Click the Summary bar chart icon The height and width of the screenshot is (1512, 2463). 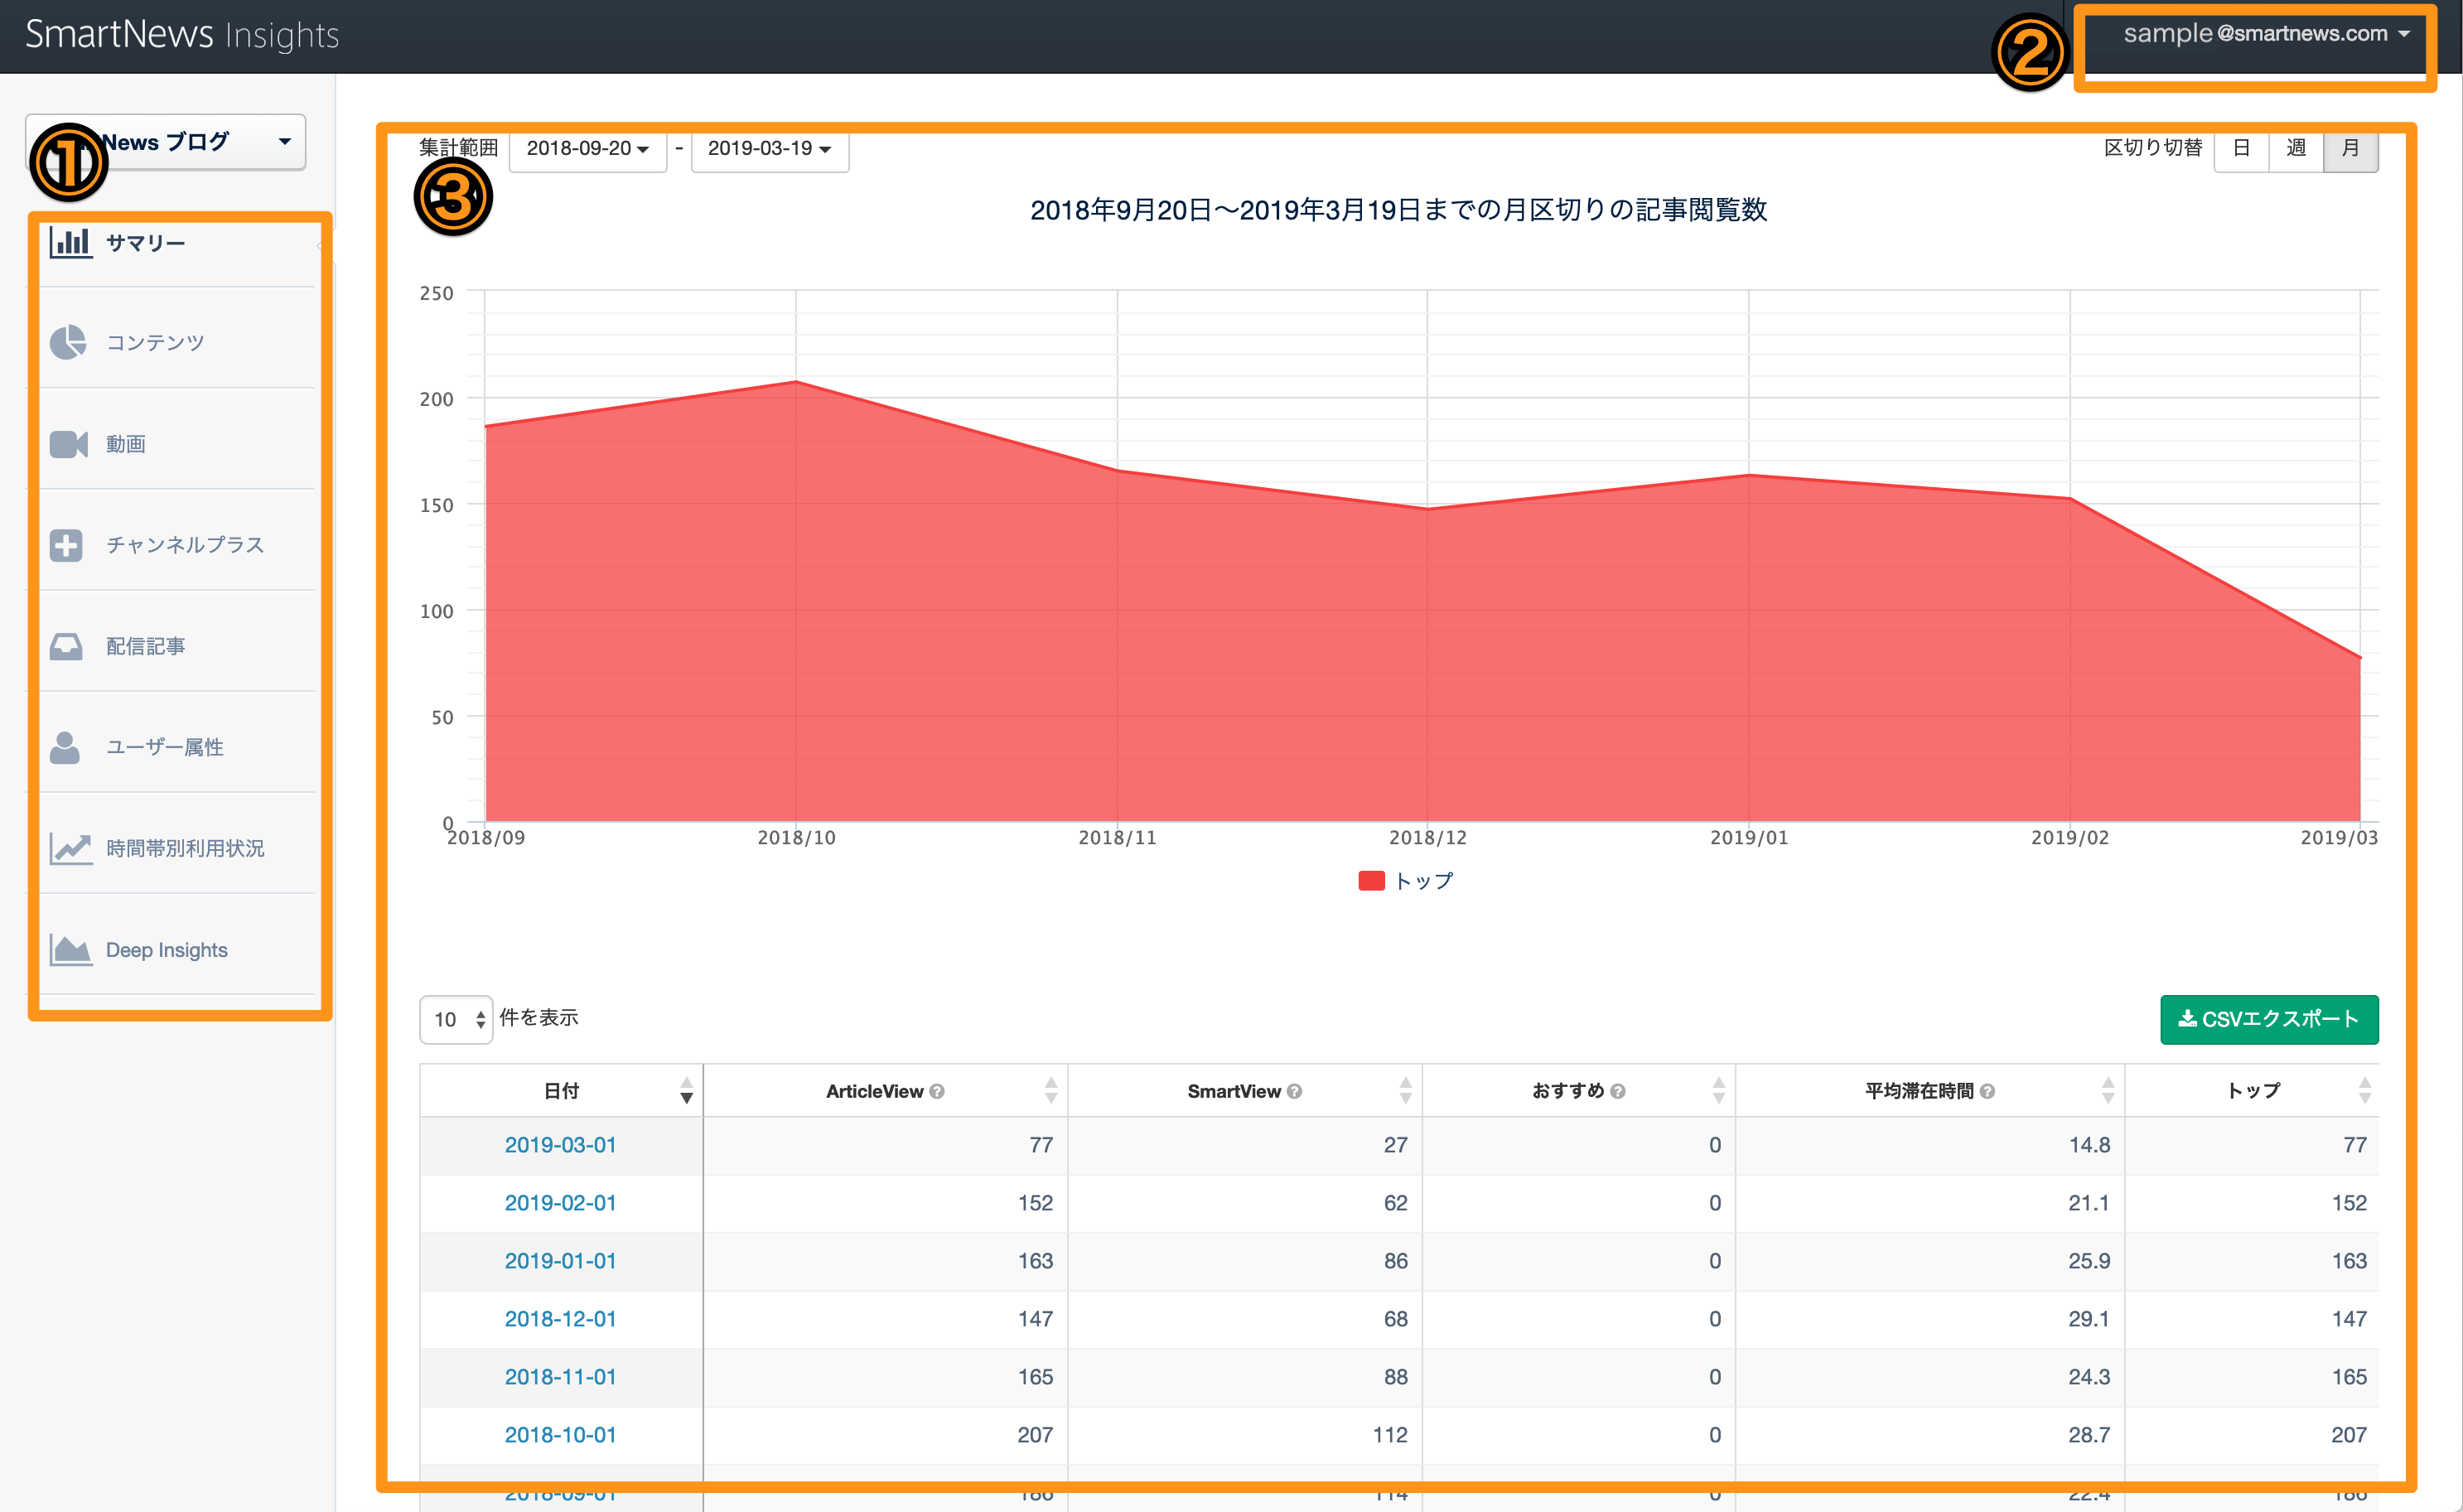tap(71, 243)
